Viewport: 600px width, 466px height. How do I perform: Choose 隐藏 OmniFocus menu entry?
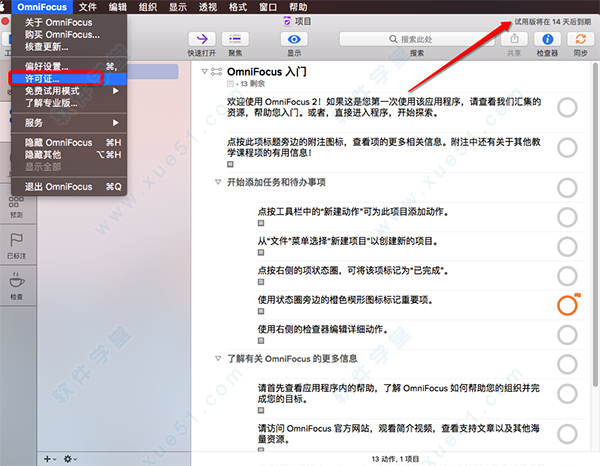click(69, 143)
